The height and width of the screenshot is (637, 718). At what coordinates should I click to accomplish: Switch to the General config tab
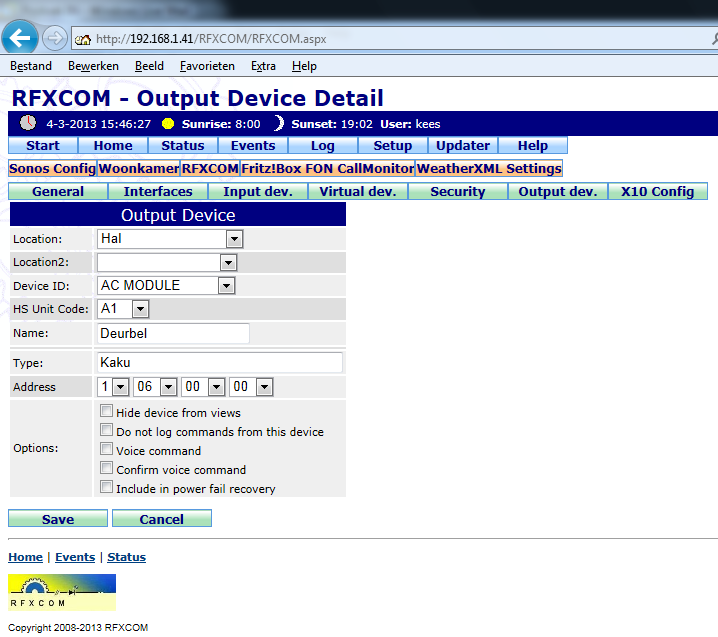pos(58,191)
